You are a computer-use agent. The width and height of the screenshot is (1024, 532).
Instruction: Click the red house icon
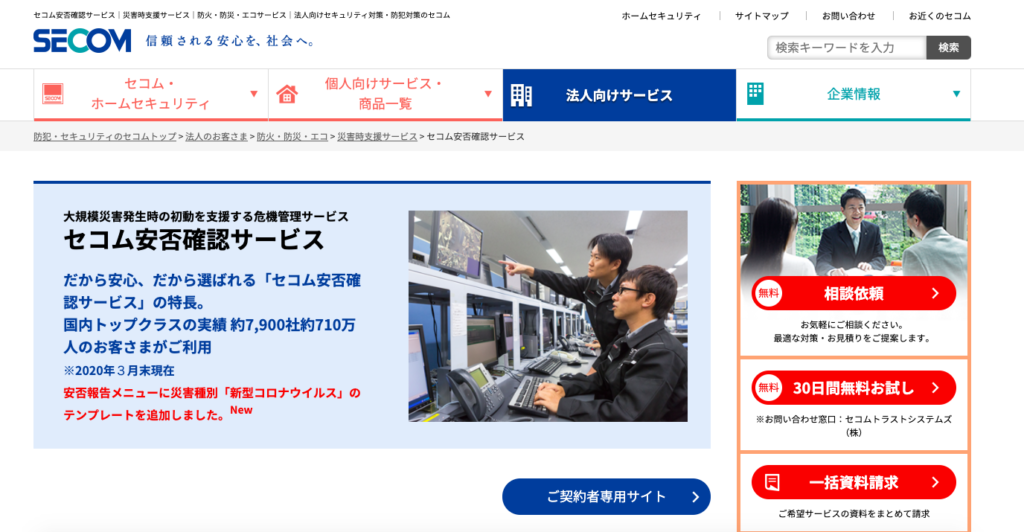coord(287,94)
